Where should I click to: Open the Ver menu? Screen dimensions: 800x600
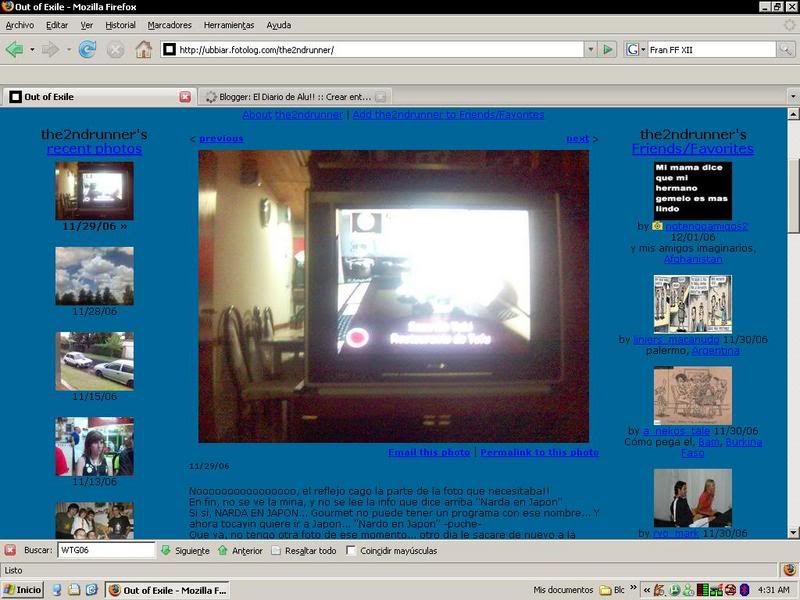pyautogui.click(x=87, y=25)
